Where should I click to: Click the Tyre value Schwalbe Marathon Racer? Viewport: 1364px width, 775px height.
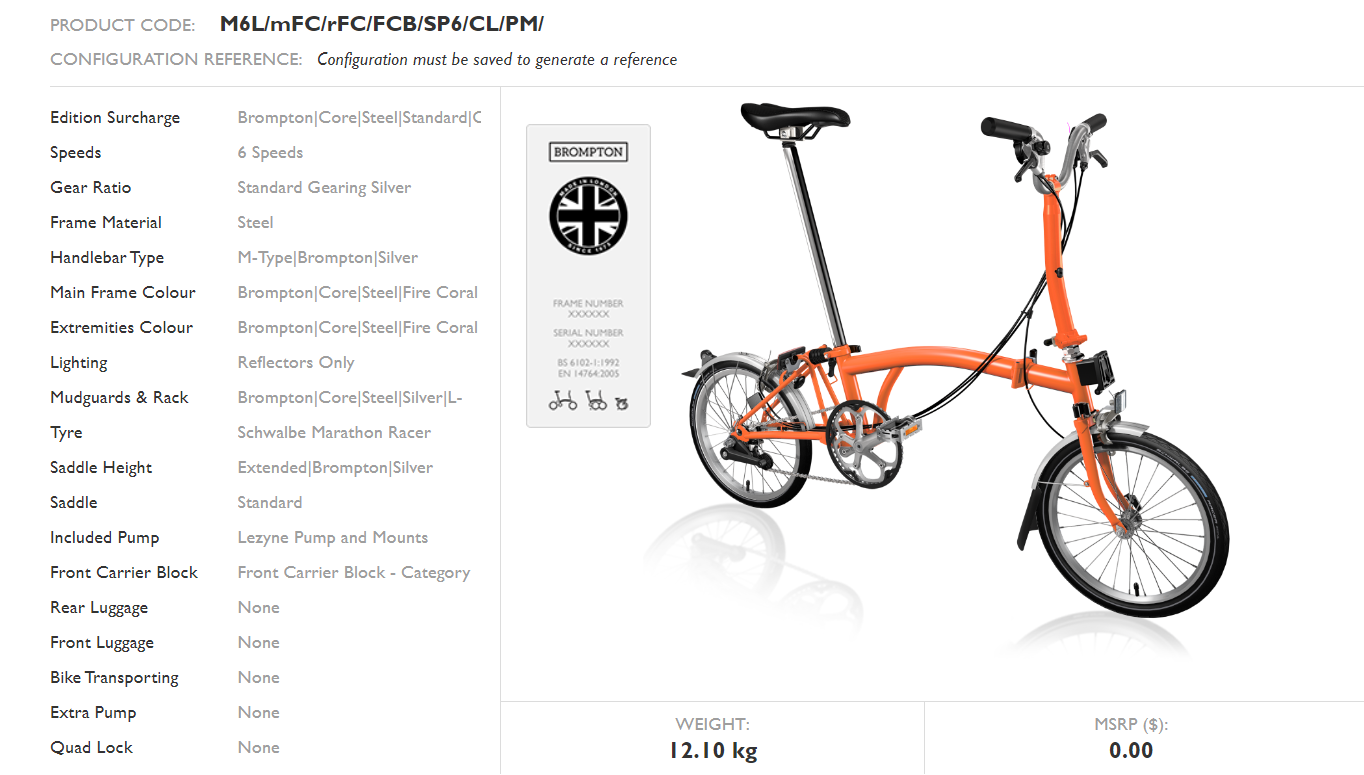[334, 432]
